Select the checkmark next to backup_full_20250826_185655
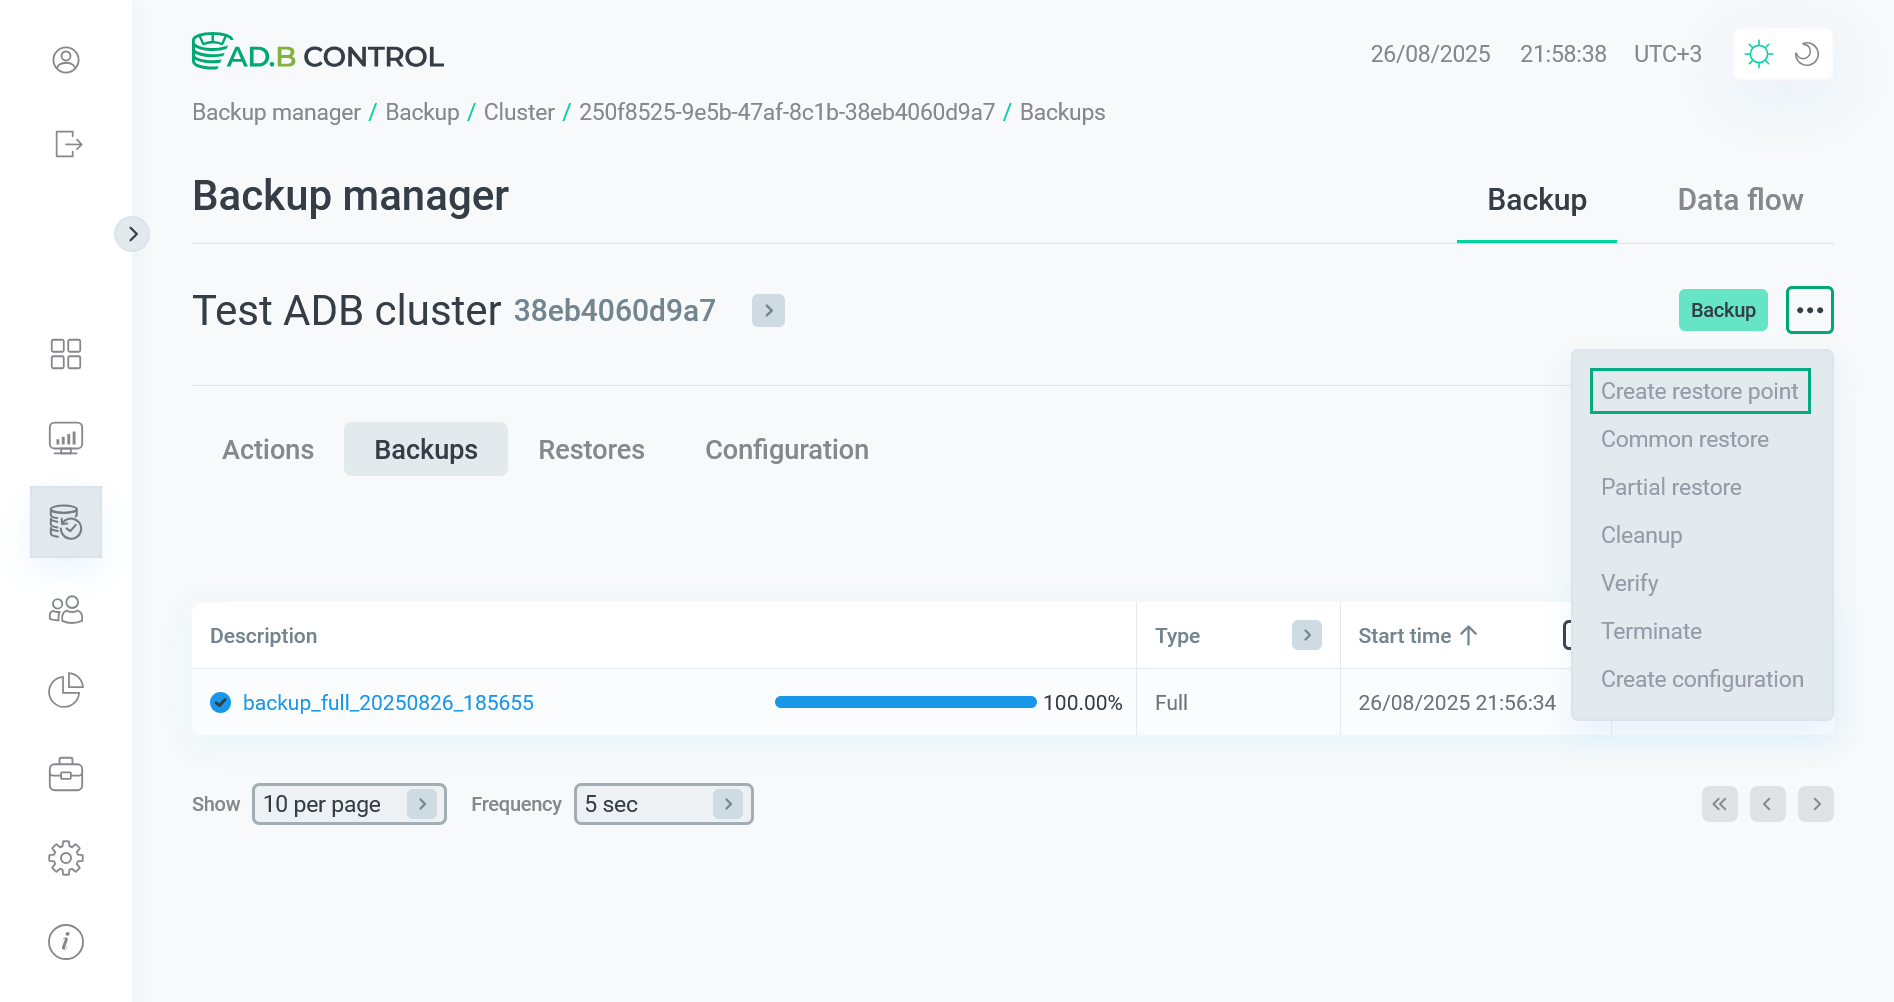This screenshot has height=1002, width=1894. tap(219, 702)
